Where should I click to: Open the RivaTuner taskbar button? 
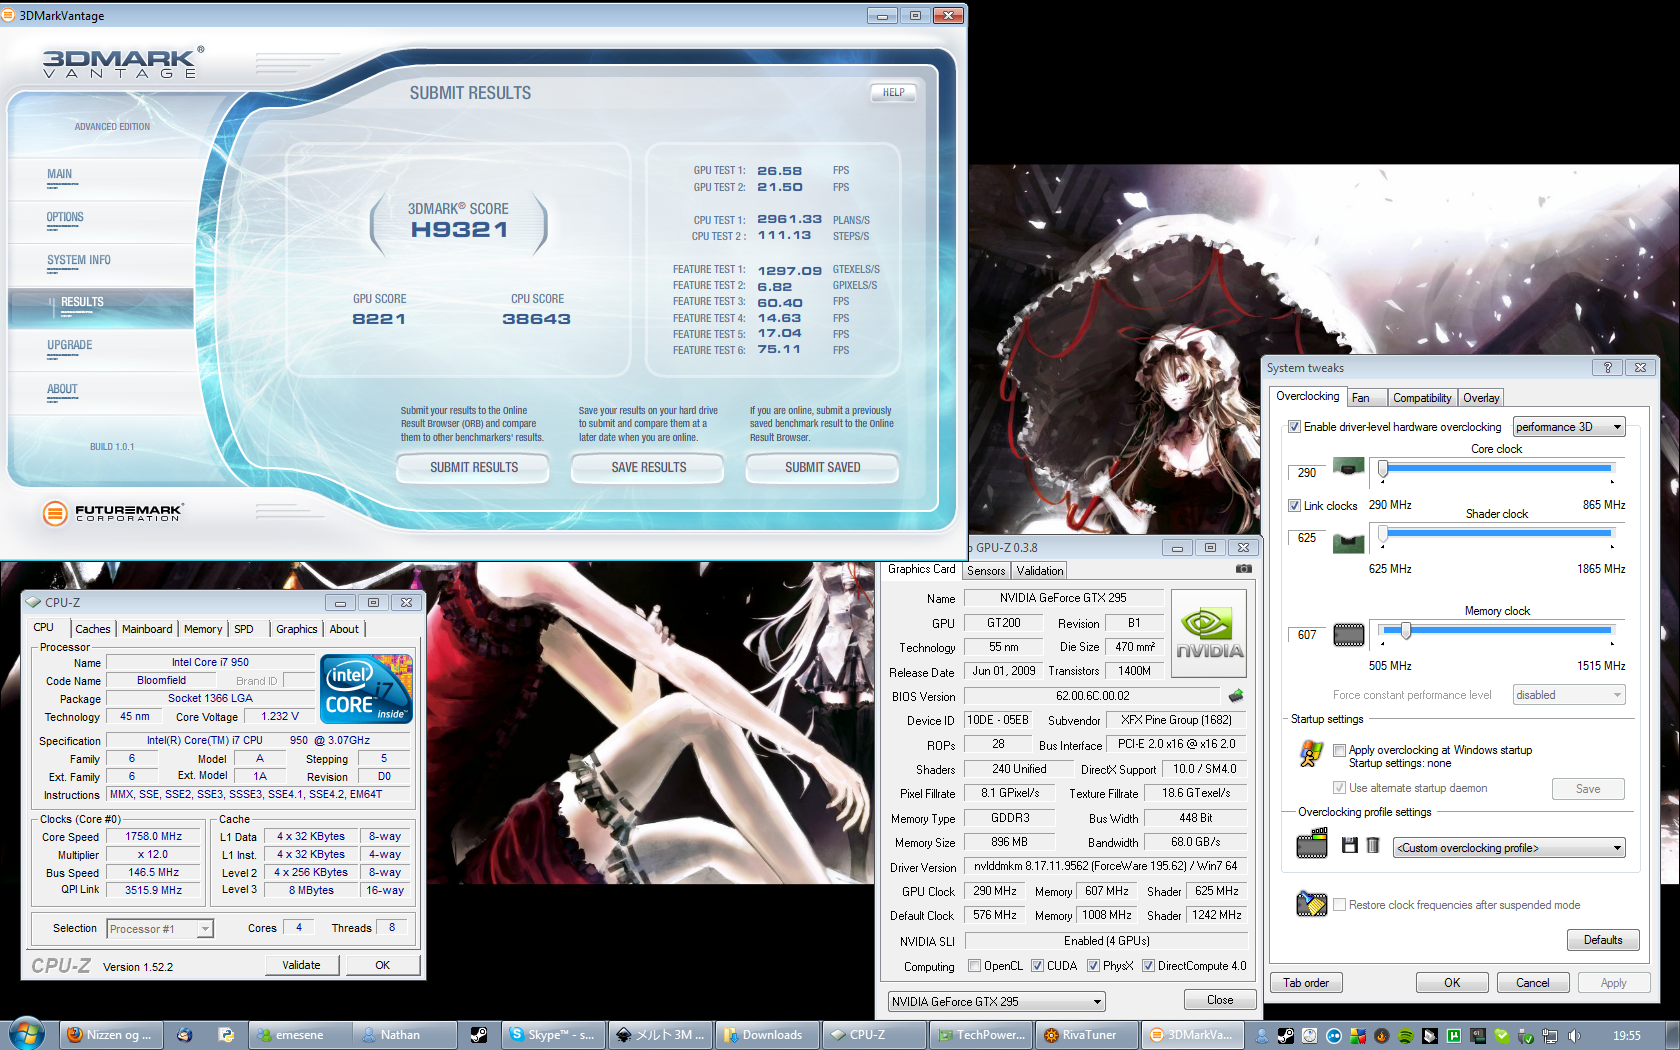[1087, 1035]
